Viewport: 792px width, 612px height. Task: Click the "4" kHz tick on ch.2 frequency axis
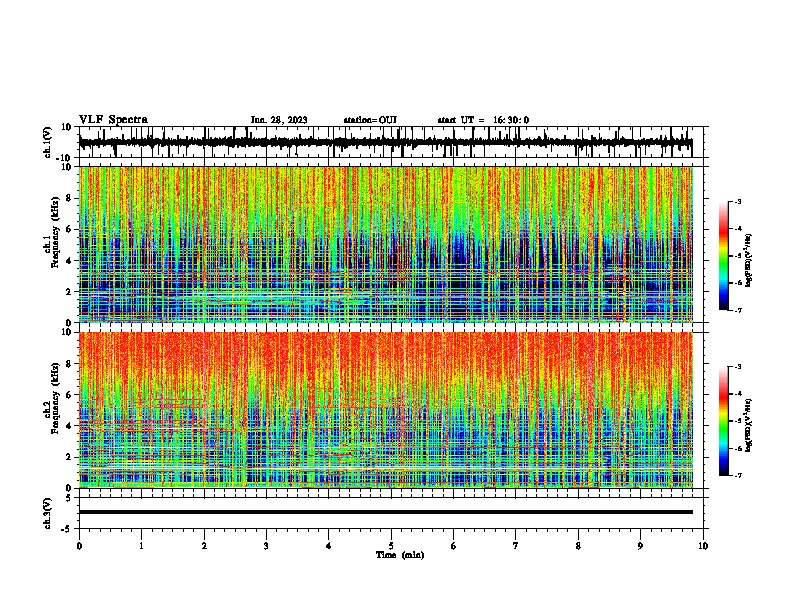tap(71, 426)
